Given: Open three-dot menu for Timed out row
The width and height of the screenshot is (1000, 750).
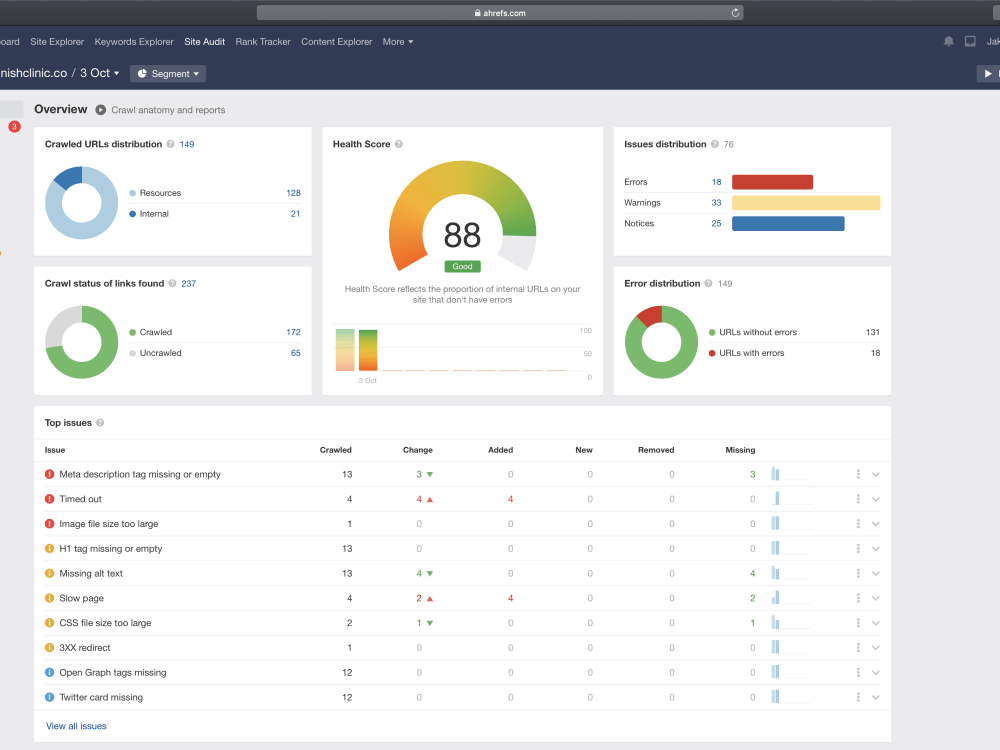Looking at the screenshot, I should click(858, 499).
